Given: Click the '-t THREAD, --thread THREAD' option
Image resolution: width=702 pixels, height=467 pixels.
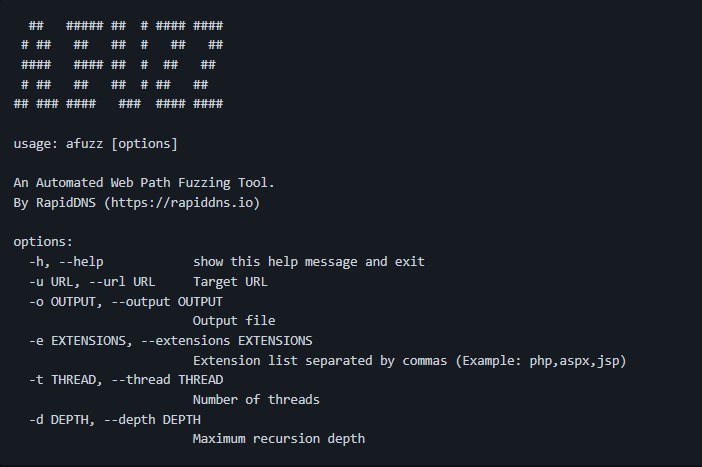Looking at the screenshot, I should click(127, 380).
